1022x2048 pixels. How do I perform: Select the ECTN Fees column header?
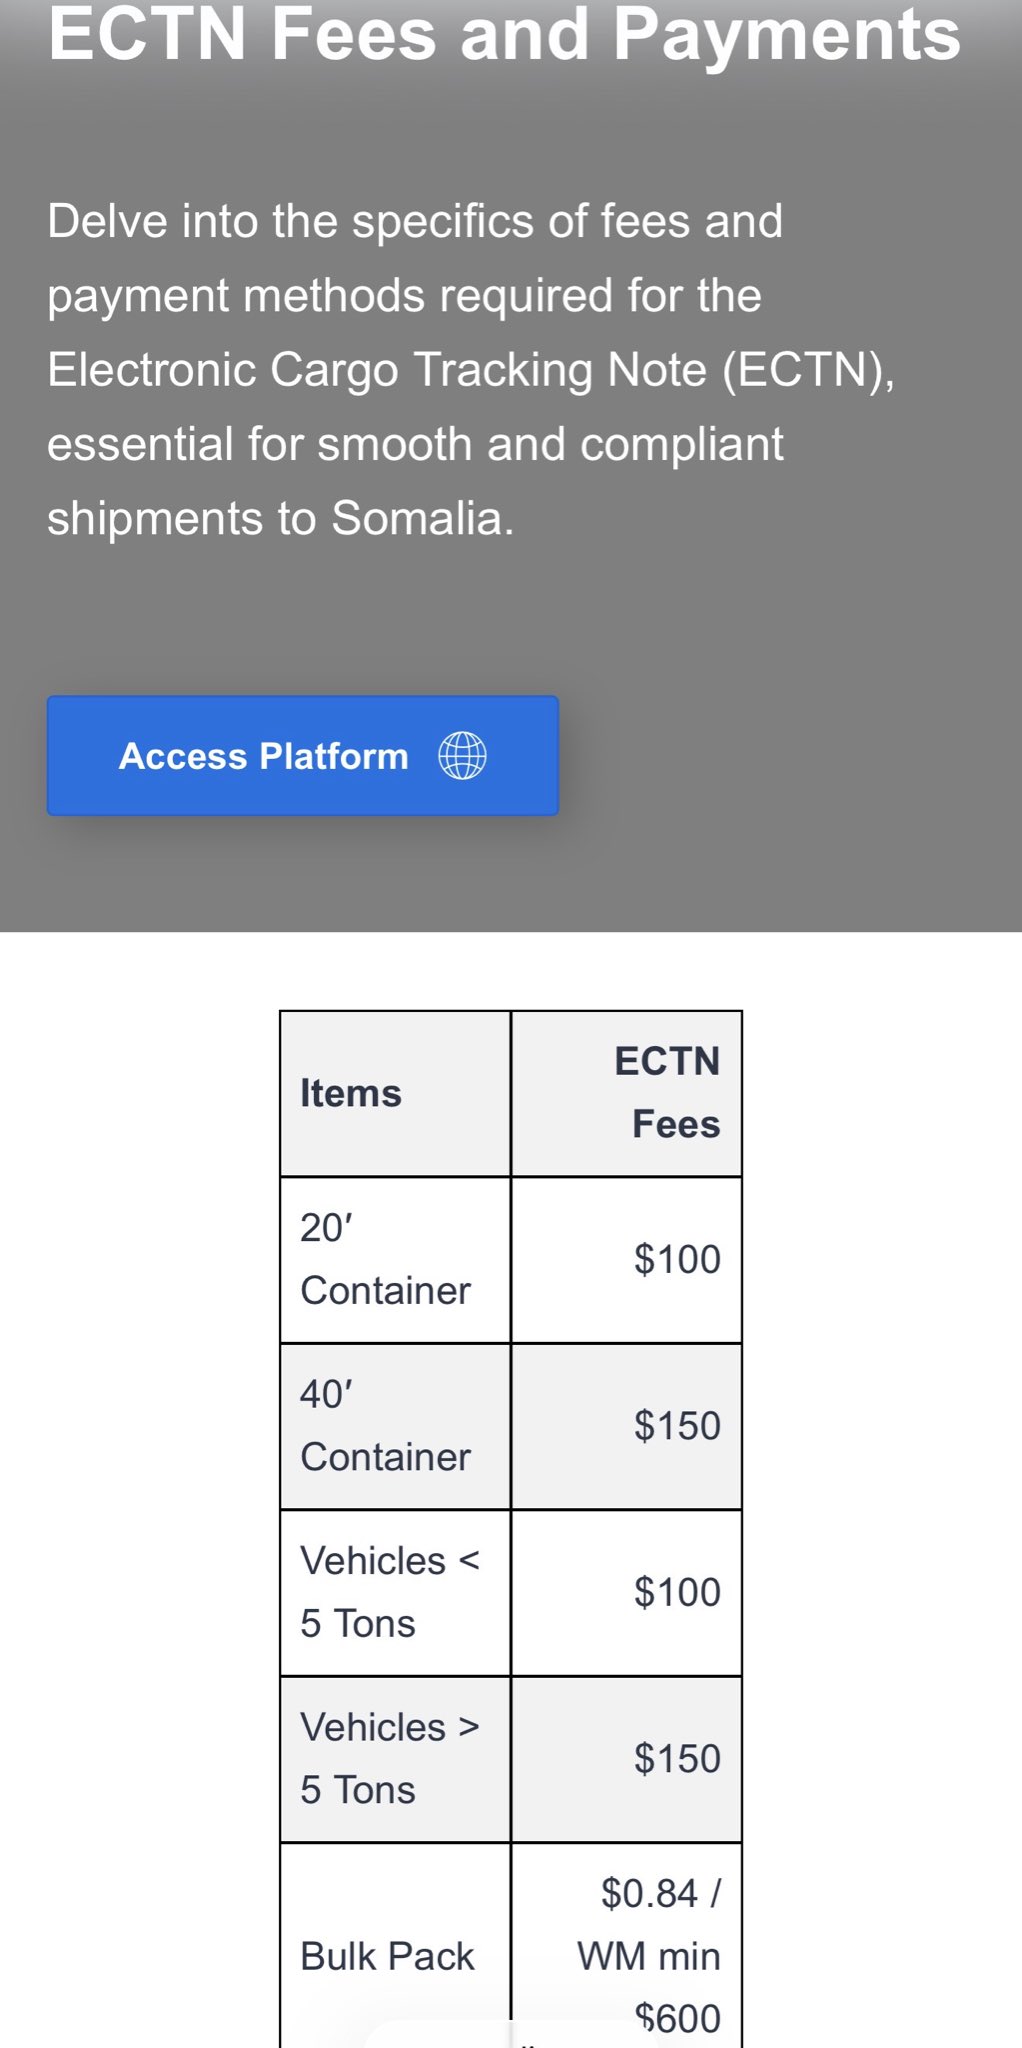click(667, 1092)
